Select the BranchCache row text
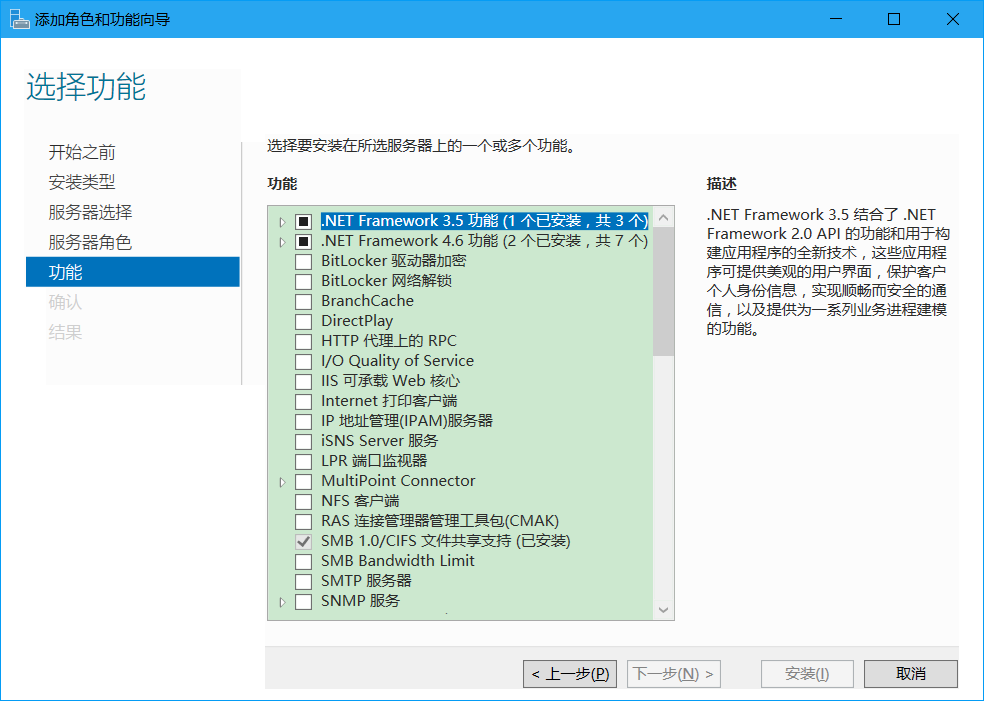The width and height of the screenshot is (984, 701). point(368,301)
